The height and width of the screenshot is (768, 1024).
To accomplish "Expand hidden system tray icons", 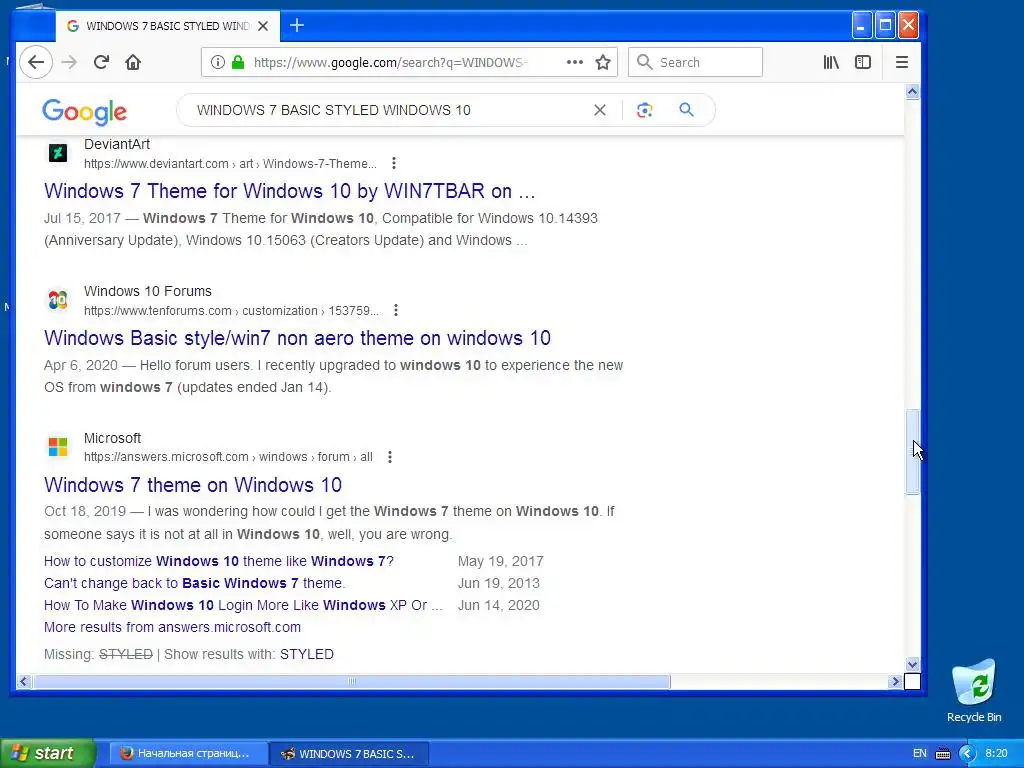I will click(x=967, y=754).
